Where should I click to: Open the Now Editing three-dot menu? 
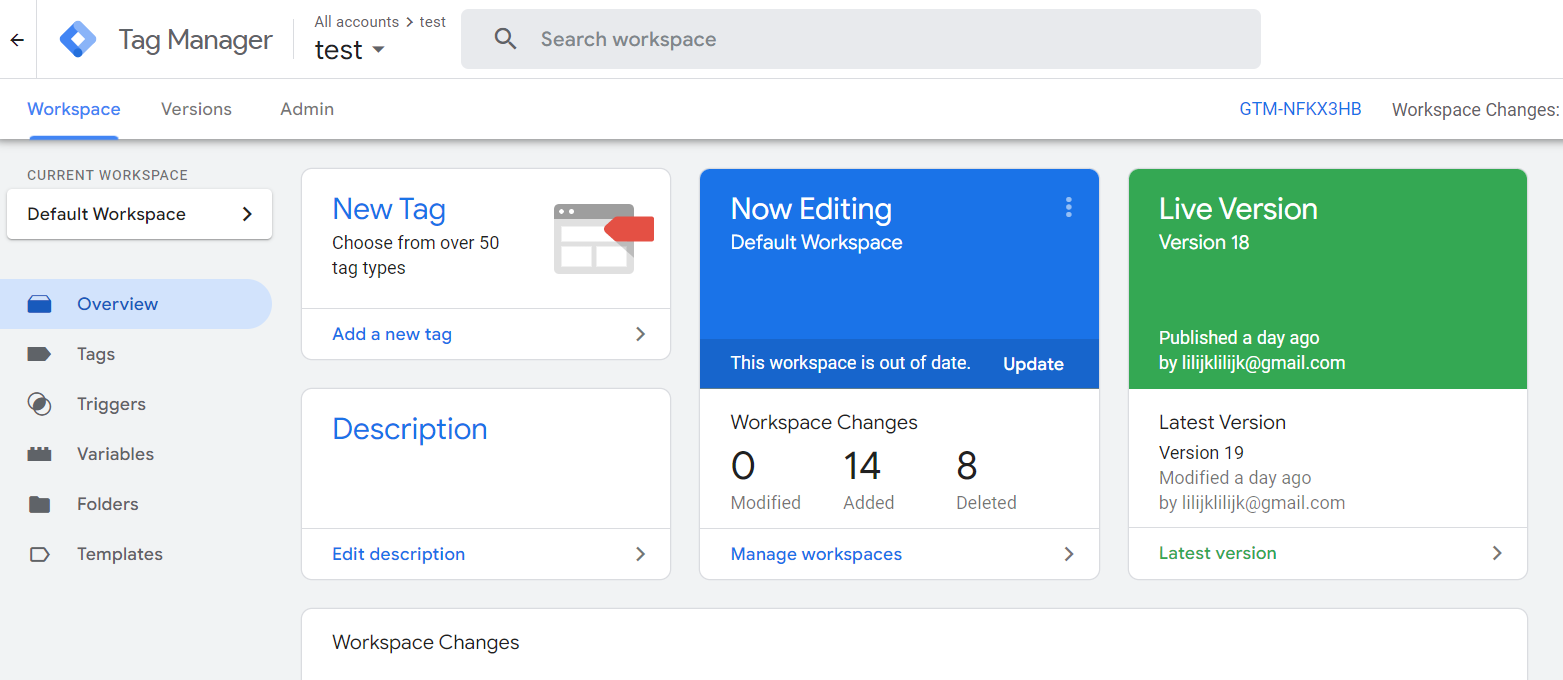[1069, 207]
